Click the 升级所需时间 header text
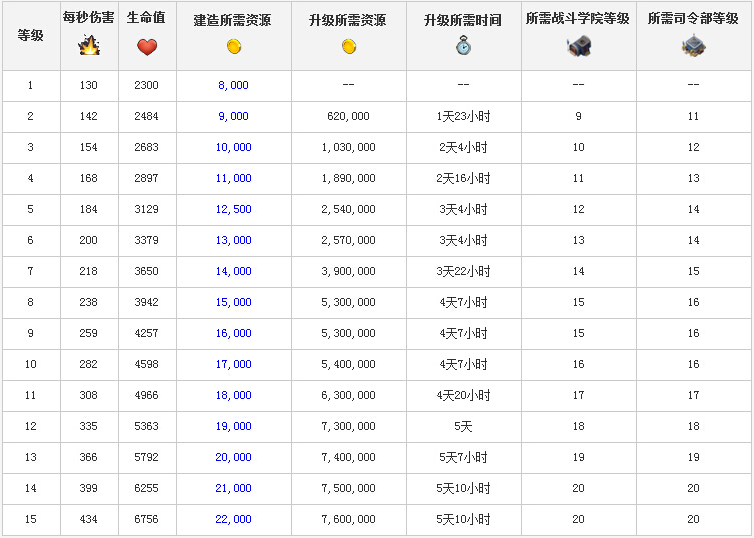The width and height of the screenshot is (754, 538). [x=463, y=20]
